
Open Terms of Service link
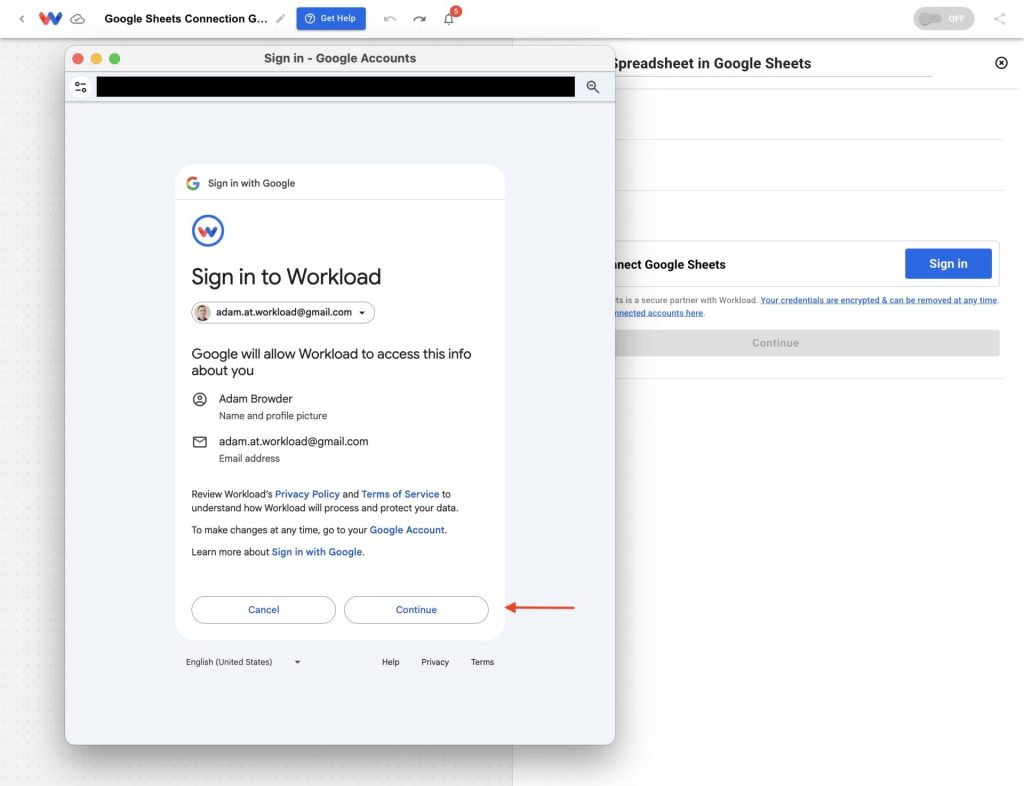click(400, 494)
